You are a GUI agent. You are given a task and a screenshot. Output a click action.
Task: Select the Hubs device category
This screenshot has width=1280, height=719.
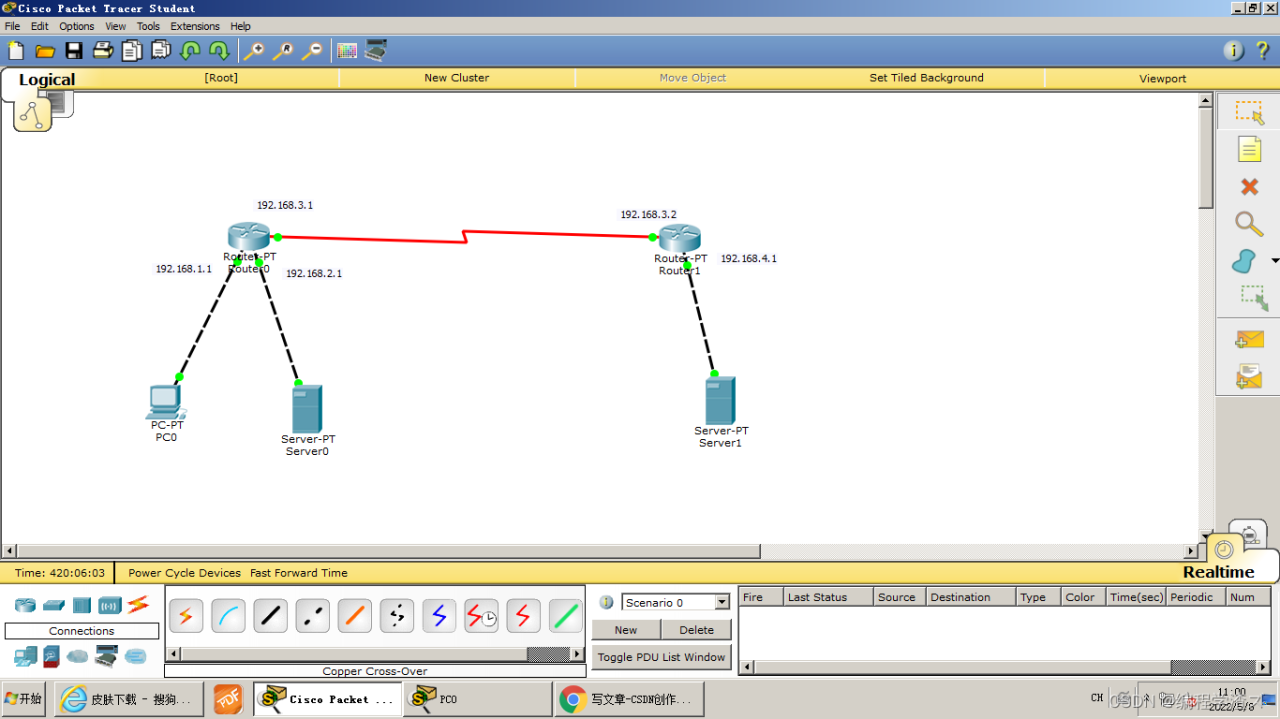[x=82, y=605]
